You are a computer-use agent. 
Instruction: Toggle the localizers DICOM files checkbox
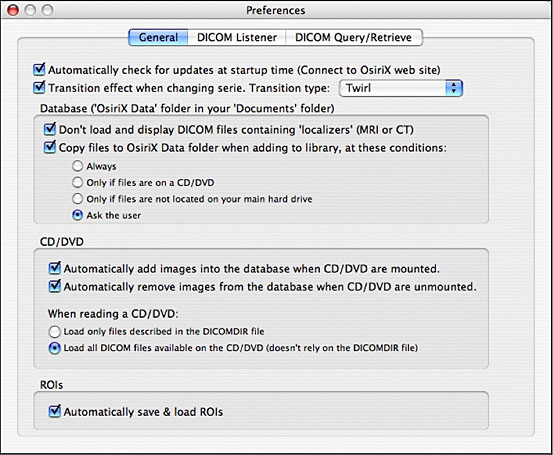[50, 129]
